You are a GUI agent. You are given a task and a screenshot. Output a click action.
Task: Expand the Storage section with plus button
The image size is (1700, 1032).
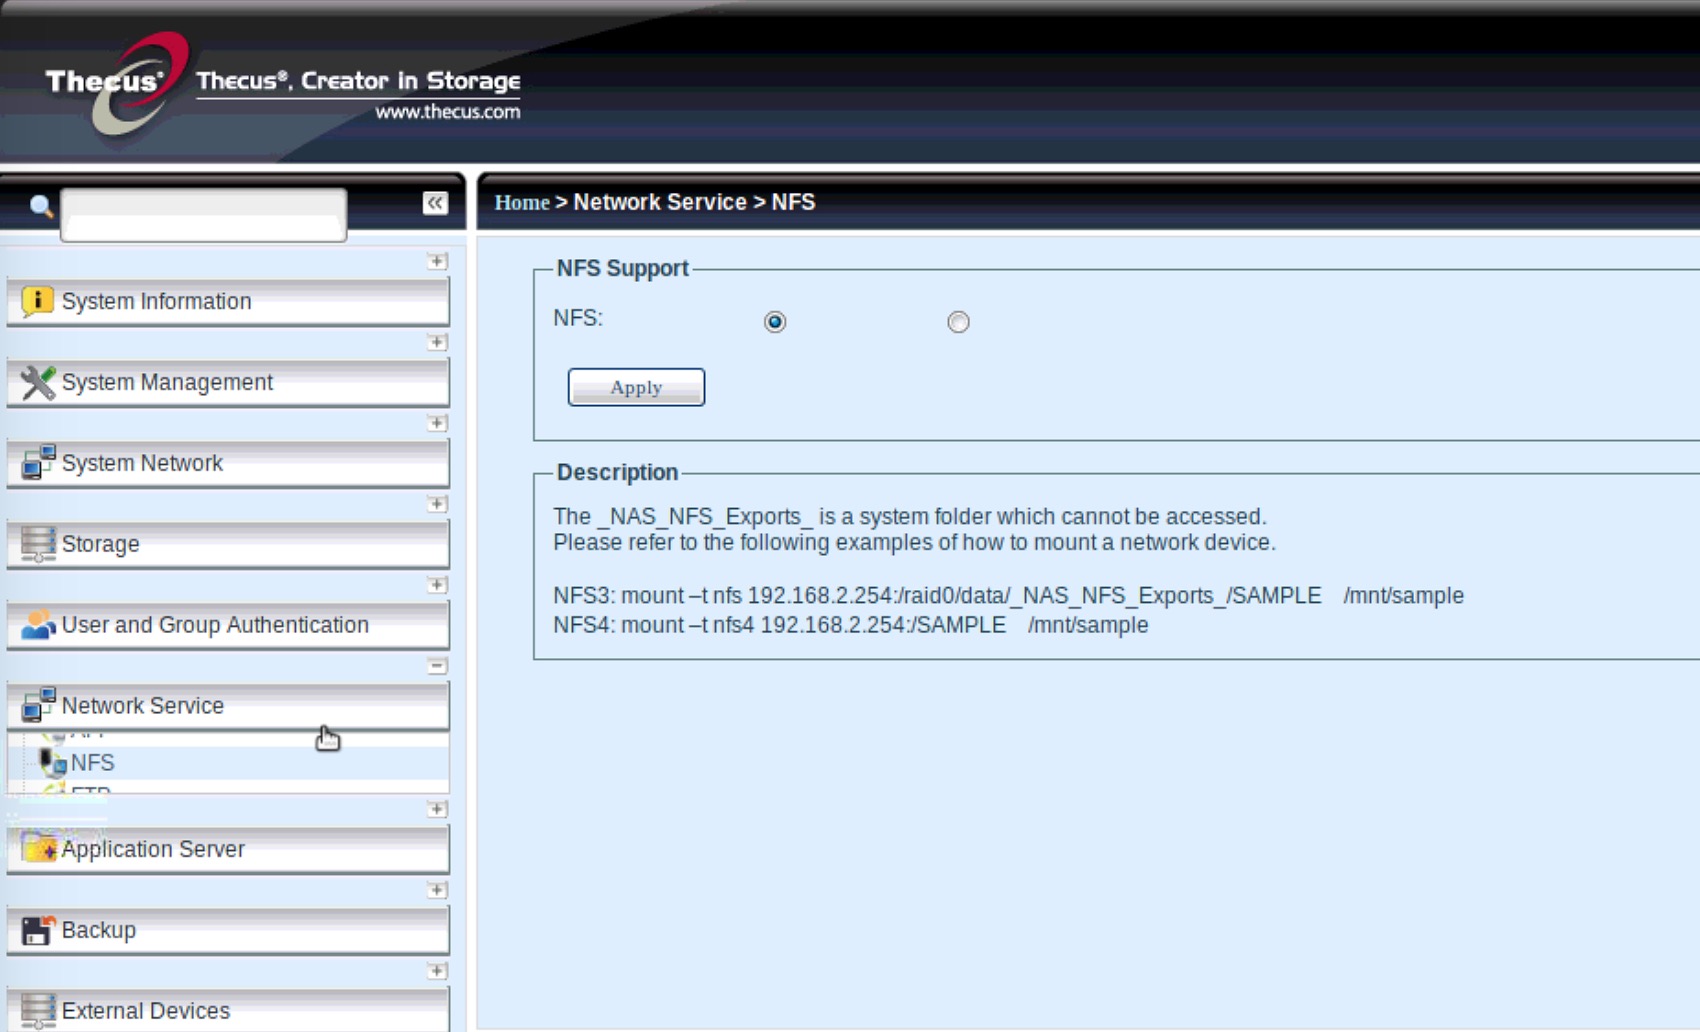click(437, 504)
